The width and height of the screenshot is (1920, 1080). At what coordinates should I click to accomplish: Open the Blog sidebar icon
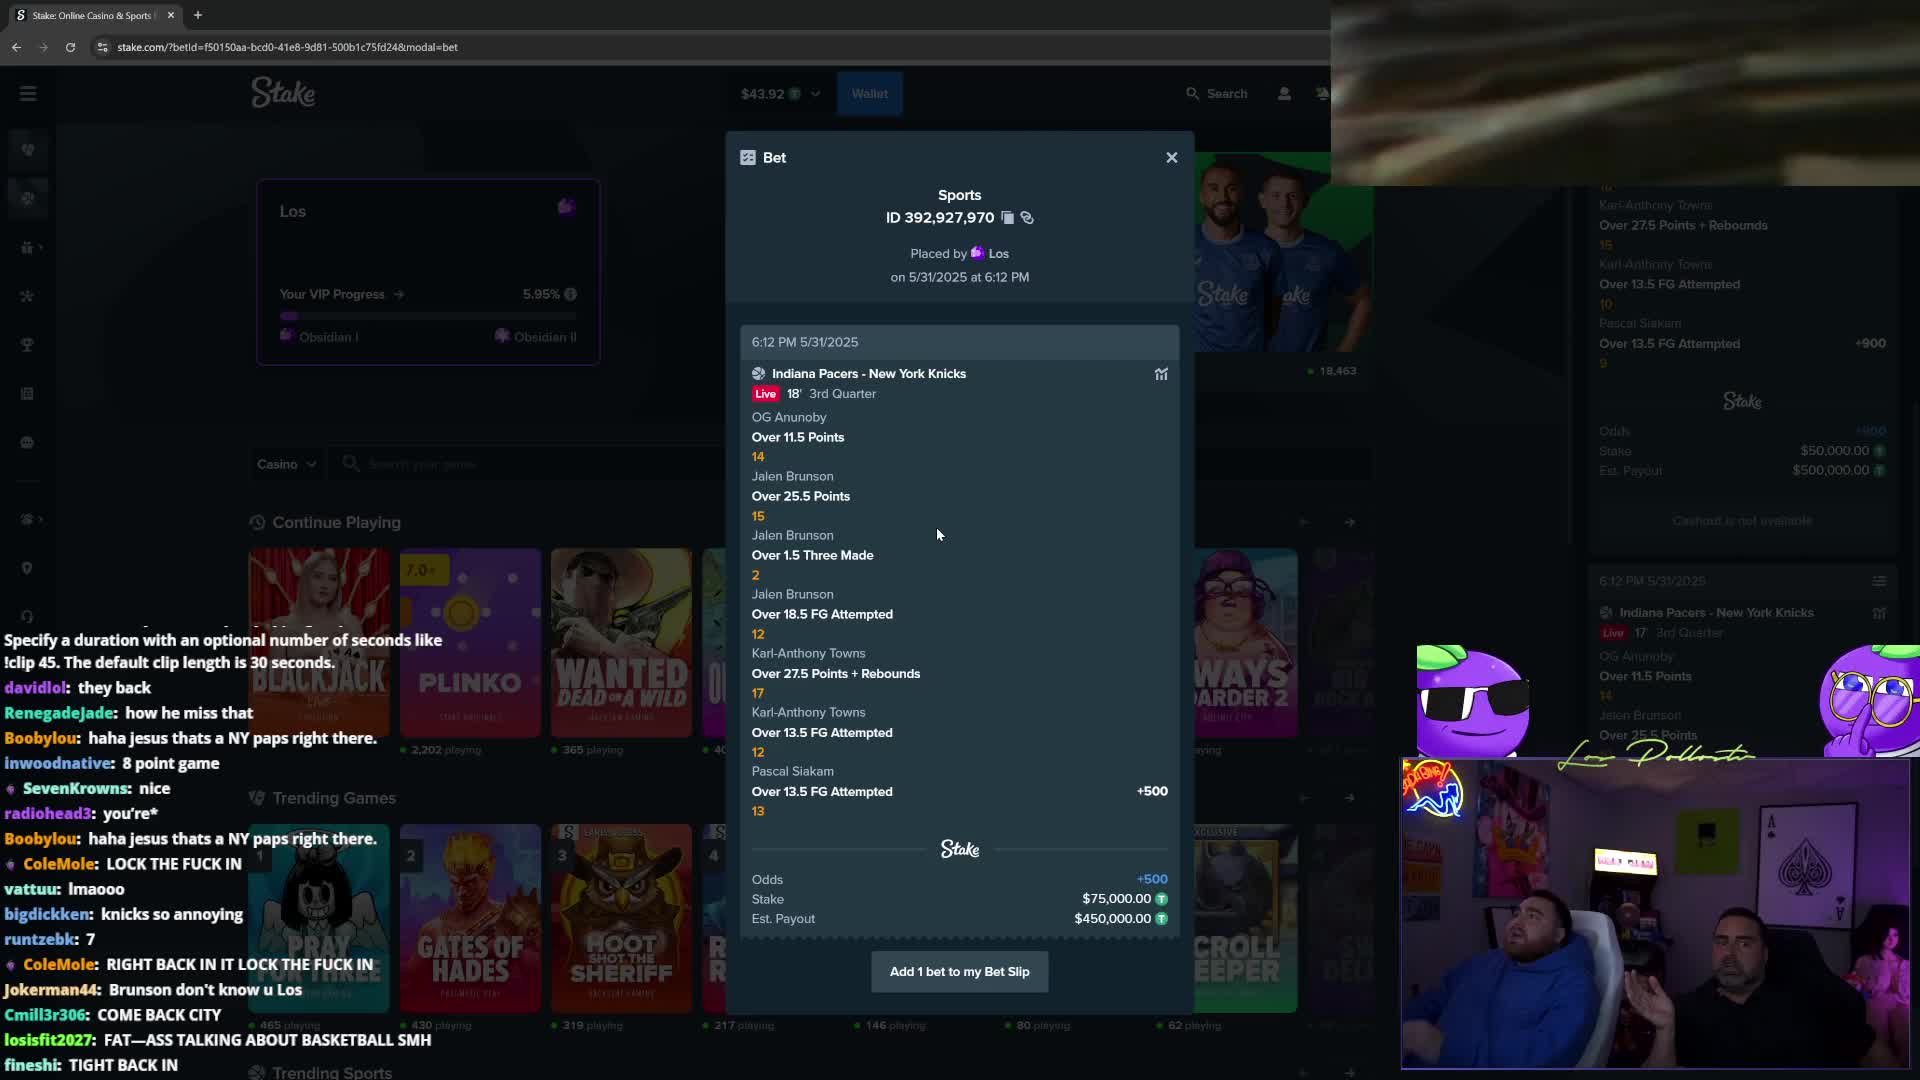(28, 394)
